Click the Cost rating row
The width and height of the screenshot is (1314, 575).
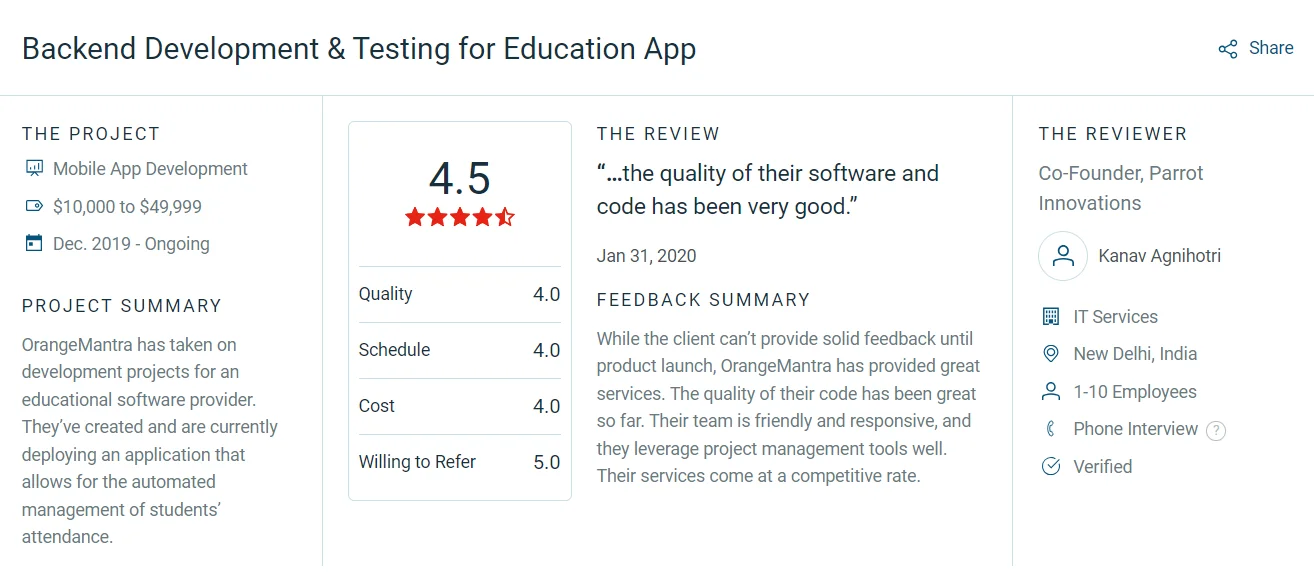point(459,406)
